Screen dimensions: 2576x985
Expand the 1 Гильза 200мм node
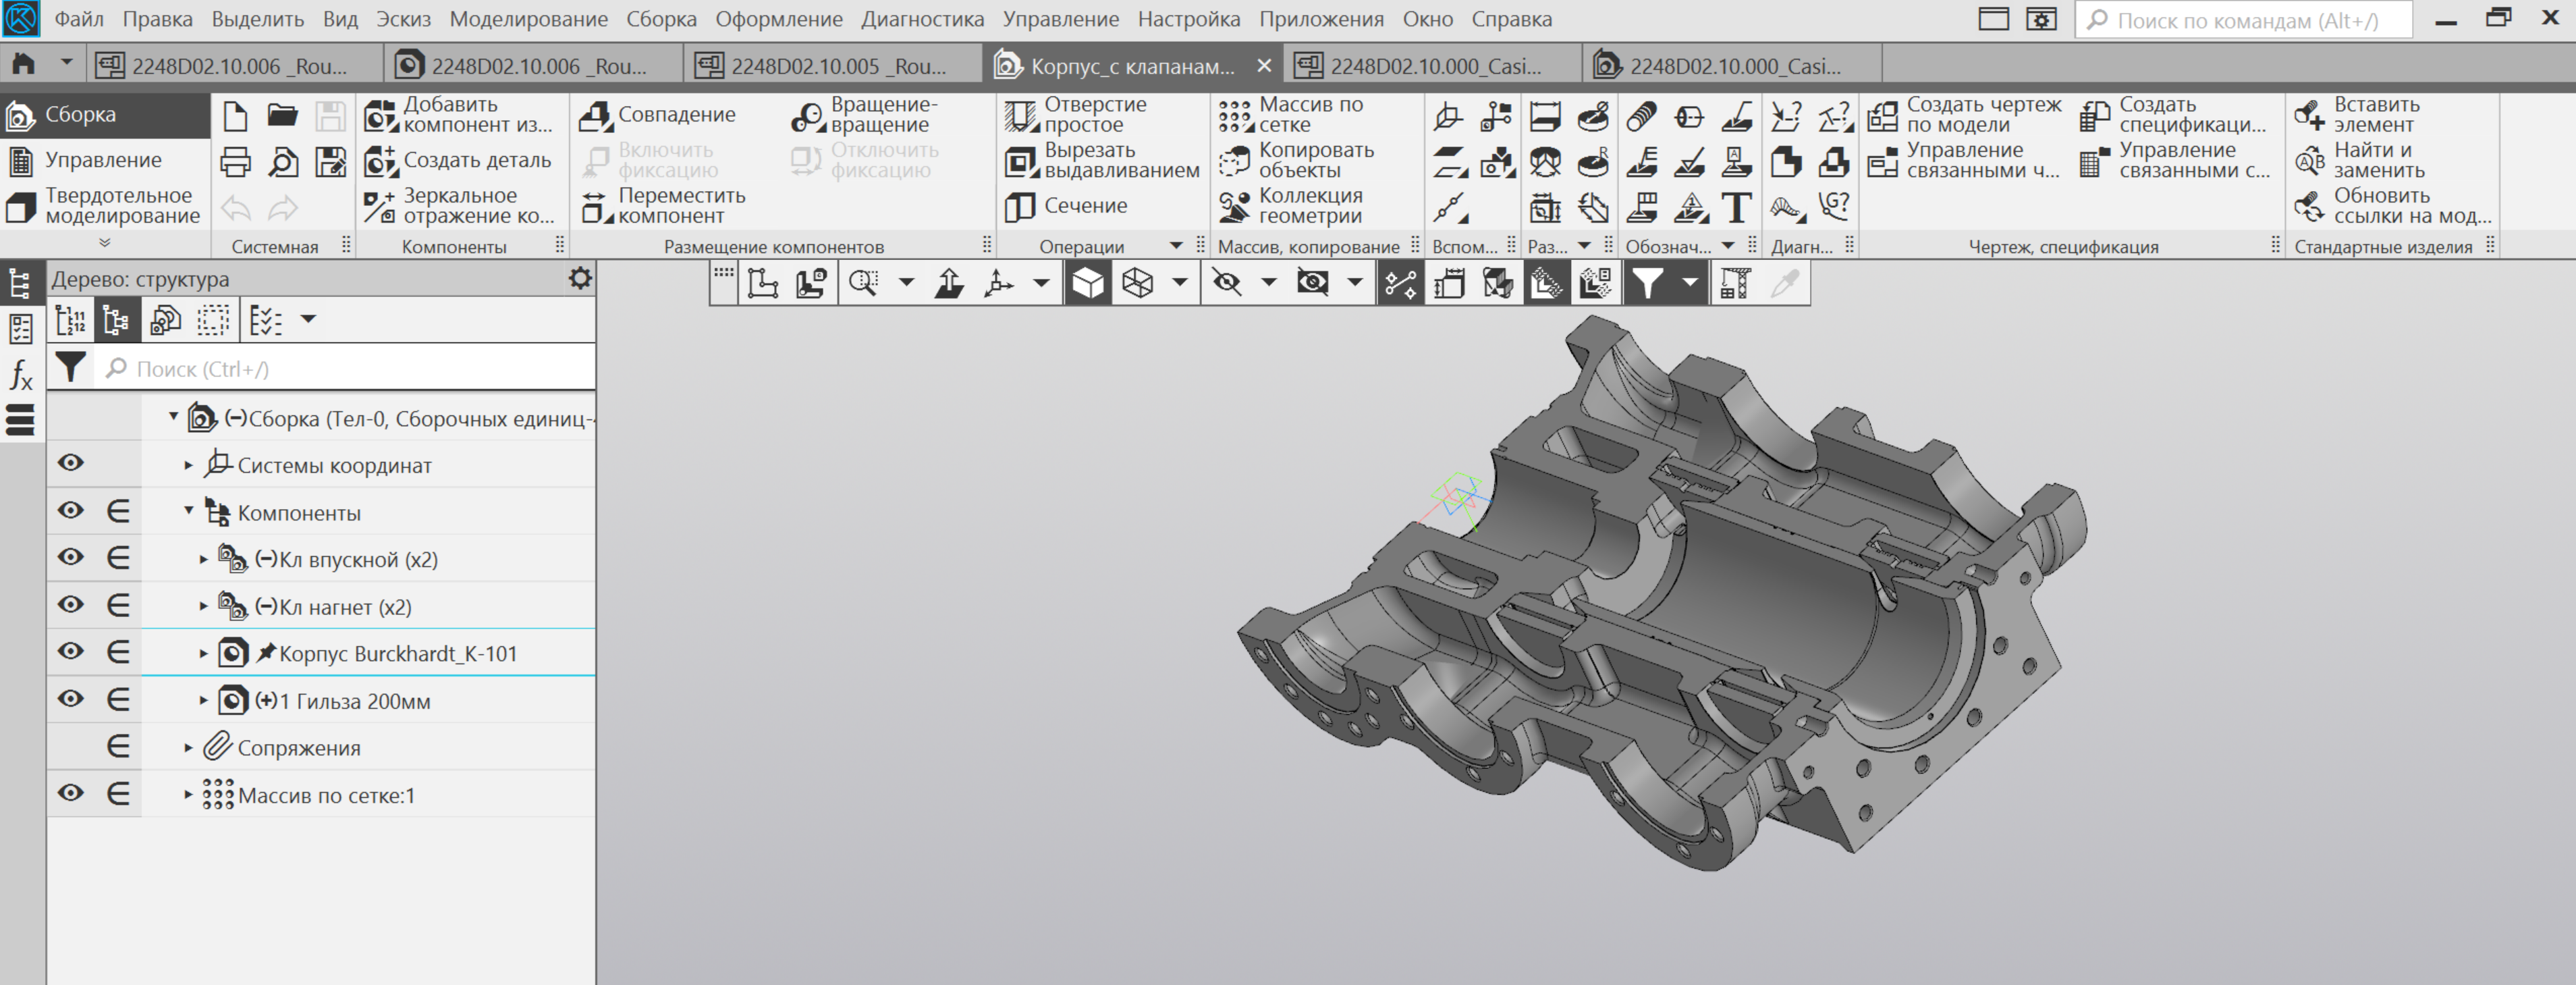(x=203, y=701)
